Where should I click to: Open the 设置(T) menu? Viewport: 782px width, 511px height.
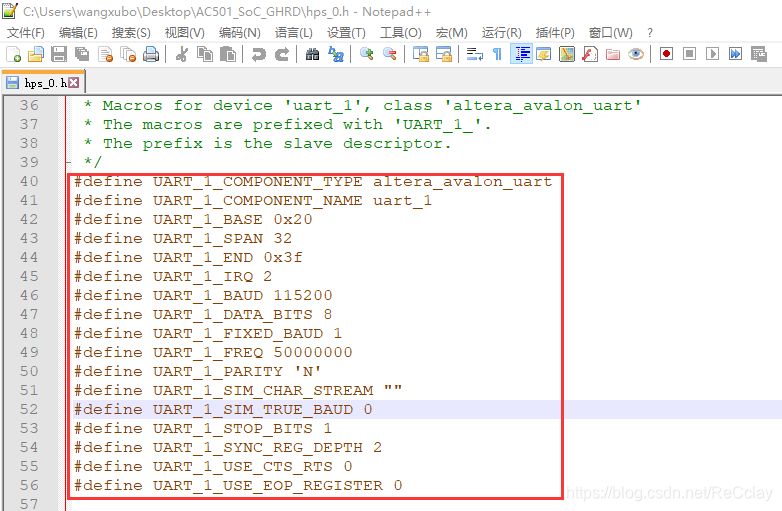pos(346,33)
